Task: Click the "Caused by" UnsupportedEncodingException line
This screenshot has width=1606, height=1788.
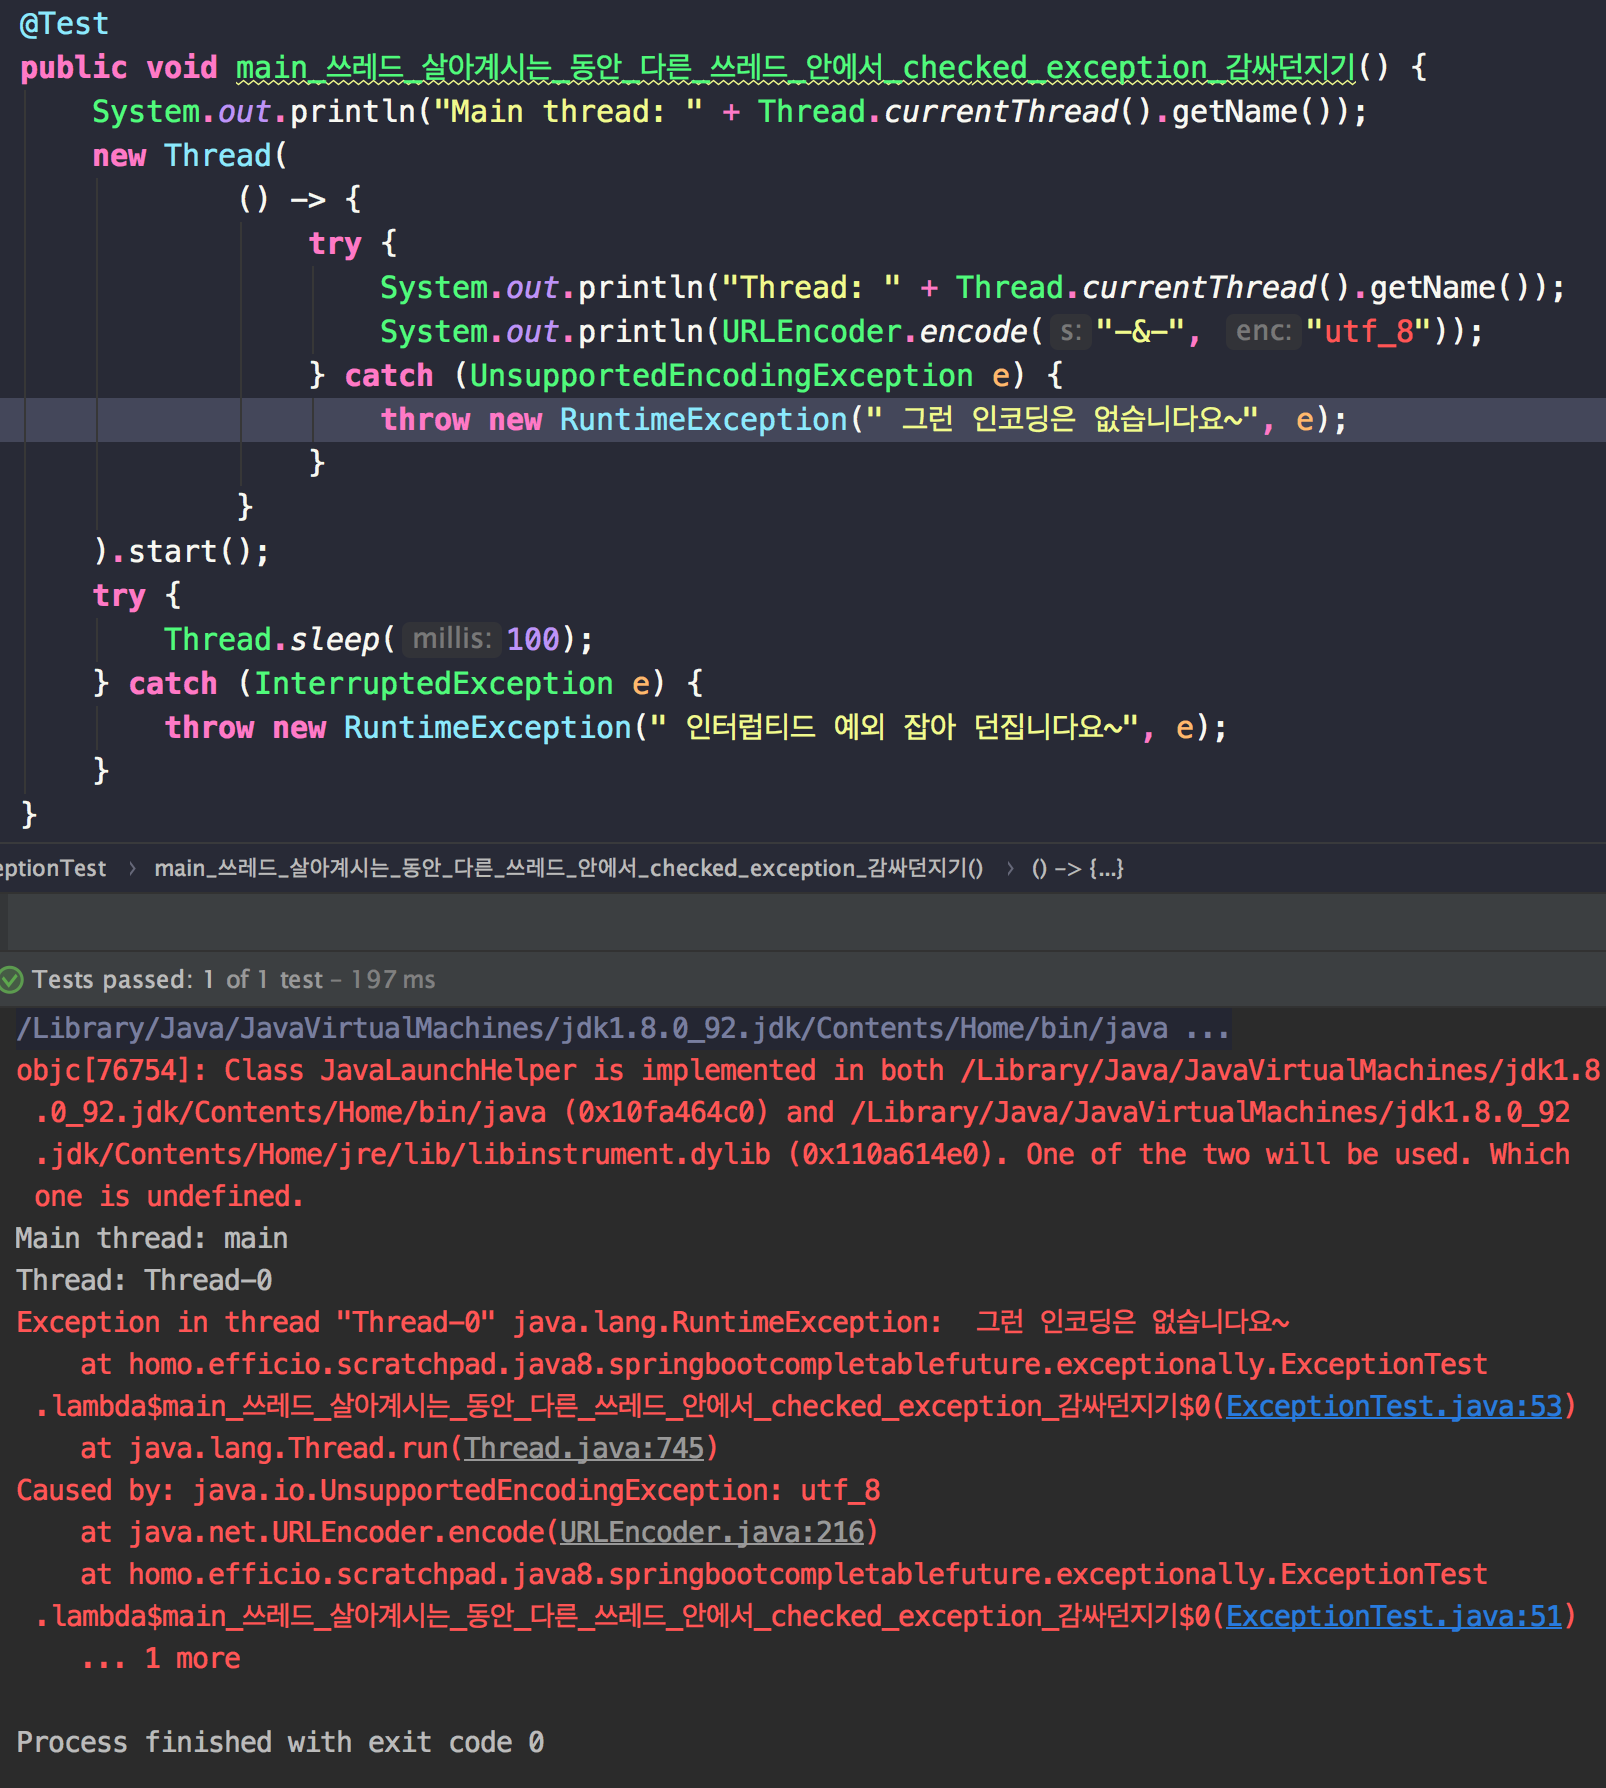Action: pyautogui.click(x=448, y=1490)
